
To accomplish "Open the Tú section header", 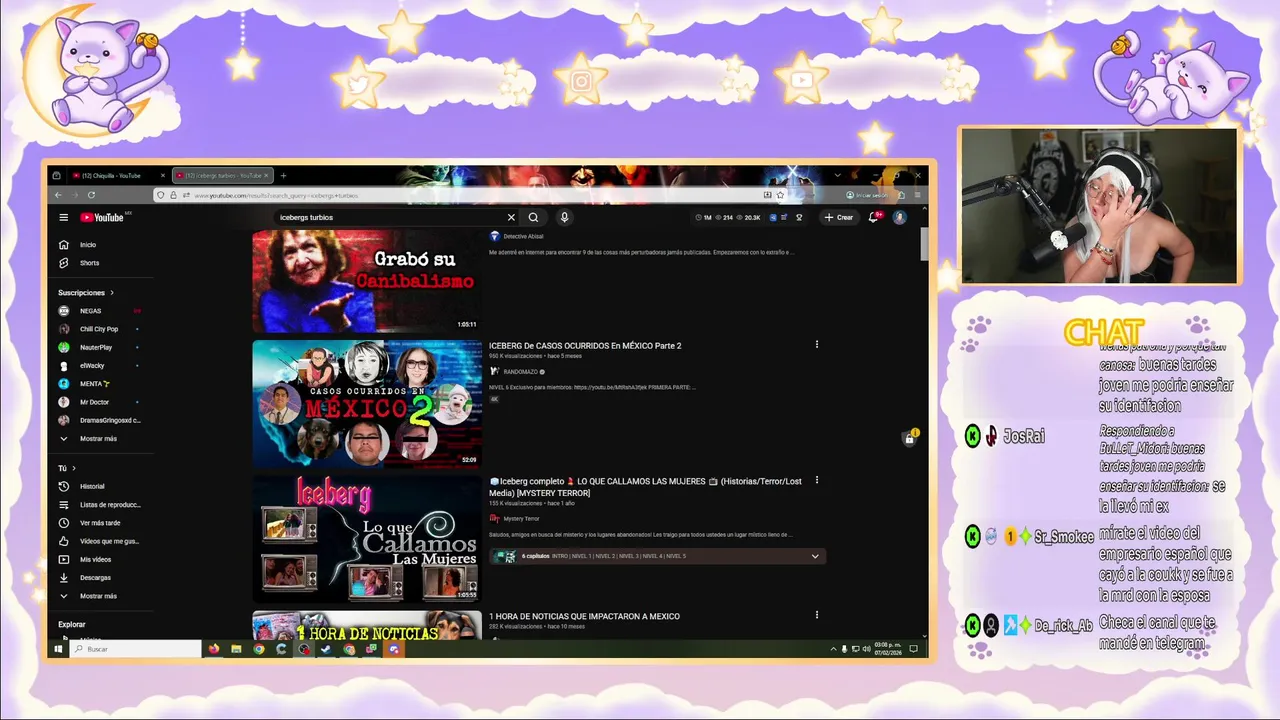I will pos(67,468).
